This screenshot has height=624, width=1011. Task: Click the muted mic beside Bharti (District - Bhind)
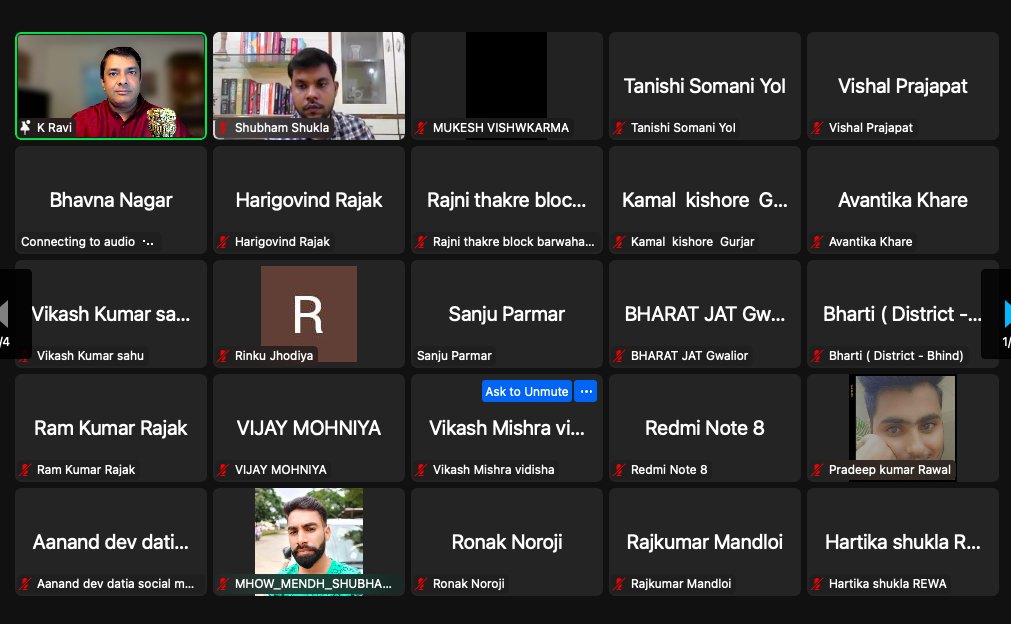point(817,356)
